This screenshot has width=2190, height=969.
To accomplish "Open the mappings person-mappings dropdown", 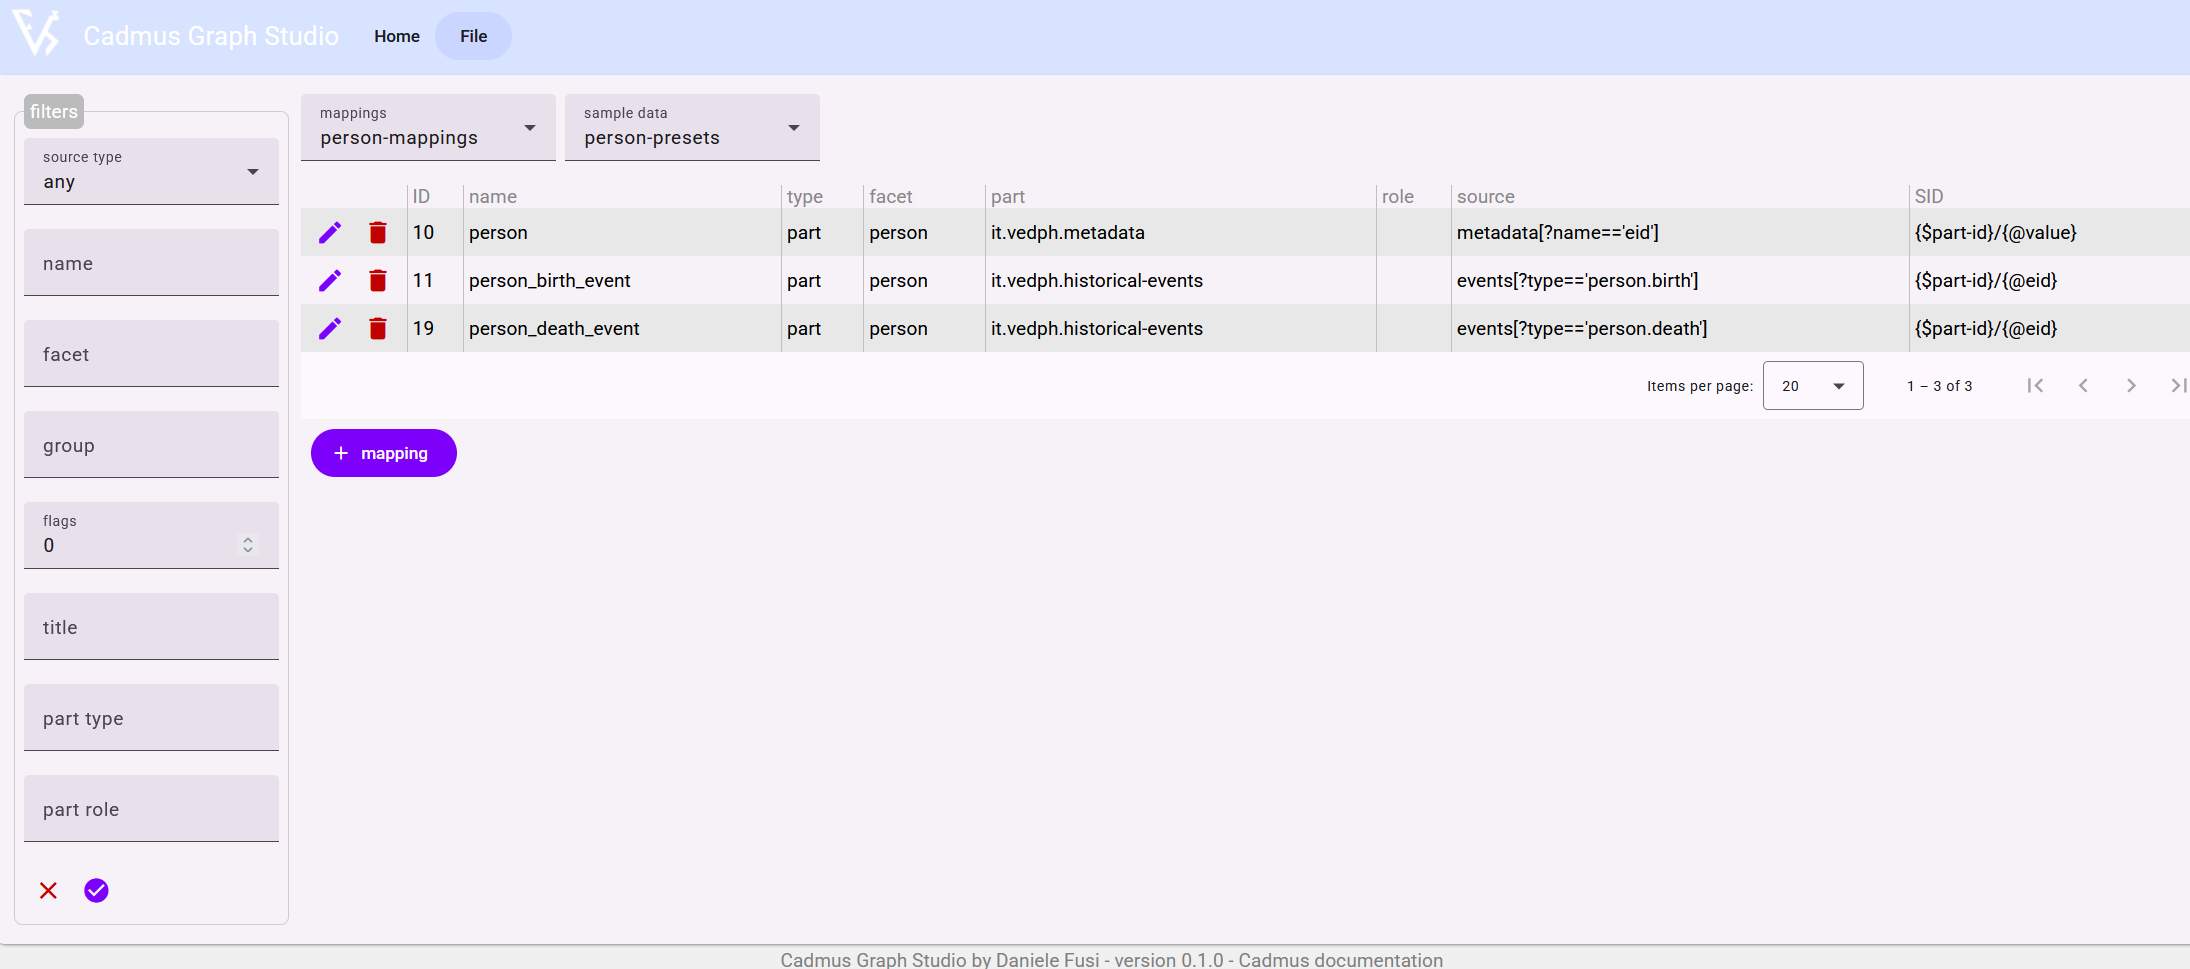I will pos(428,127).
